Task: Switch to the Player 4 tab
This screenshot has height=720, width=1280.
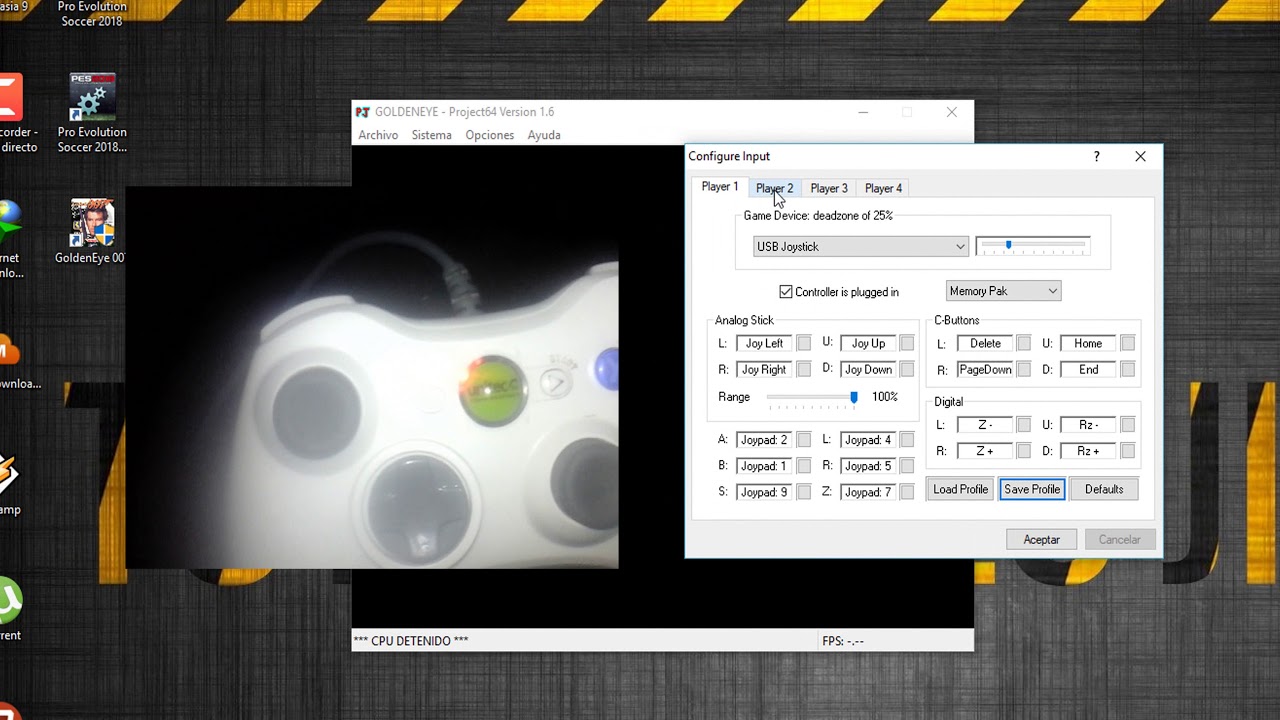Action: 883,188
